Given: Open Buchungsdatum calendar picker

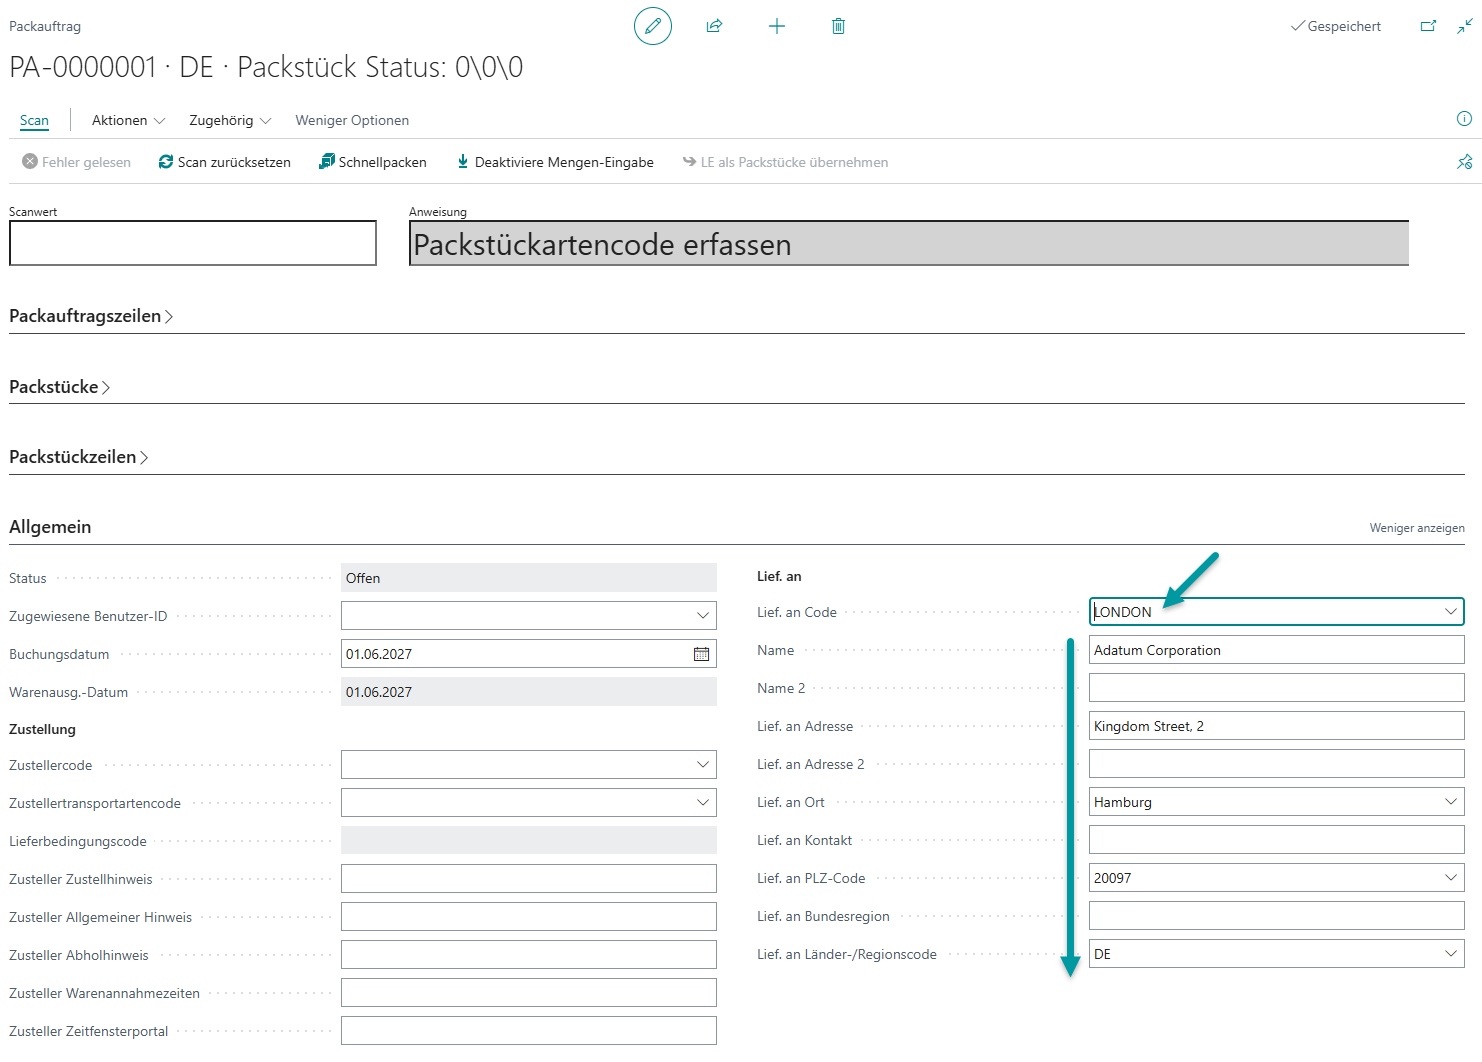Looking at the screenshot, I should [702, 654].
